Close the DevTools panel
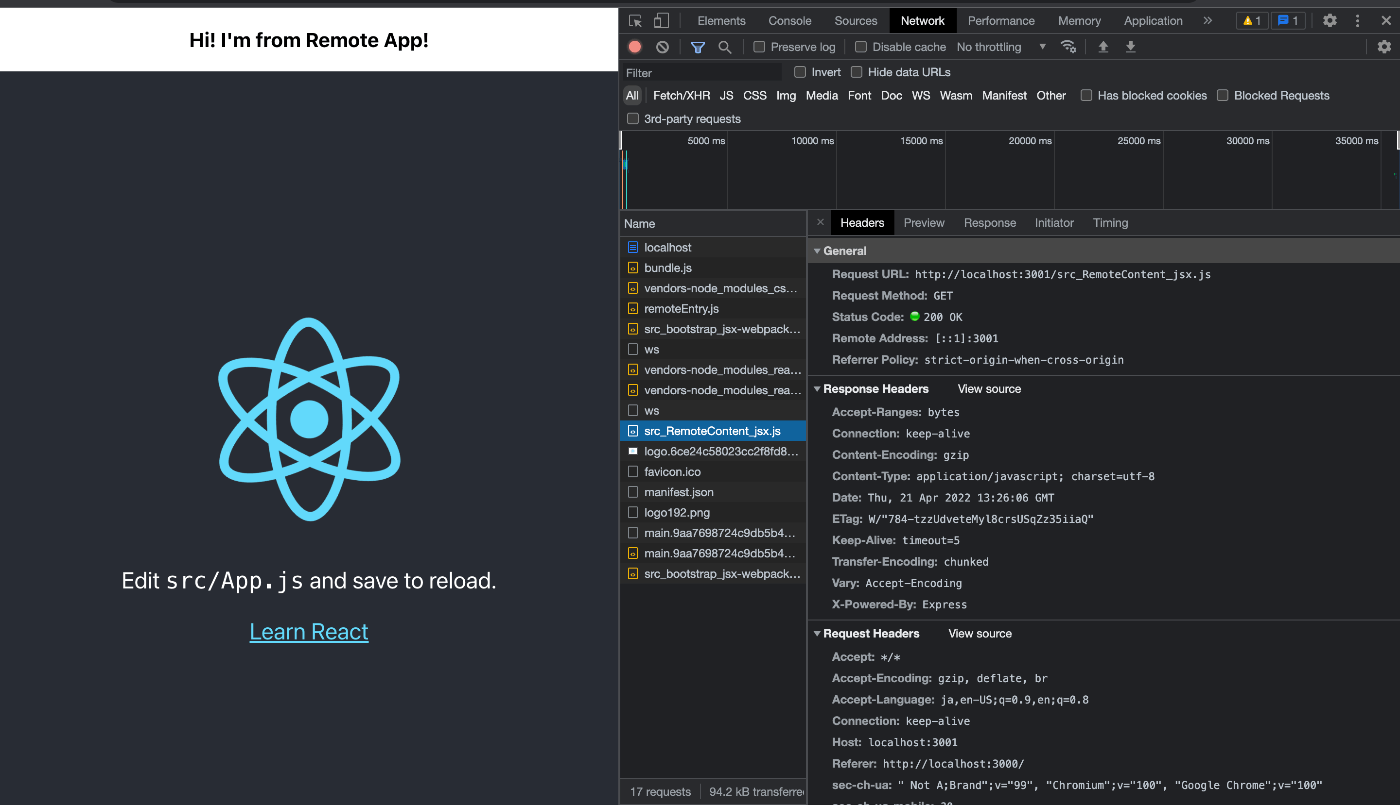The image size is (1400, 805). click(1384, 21)
